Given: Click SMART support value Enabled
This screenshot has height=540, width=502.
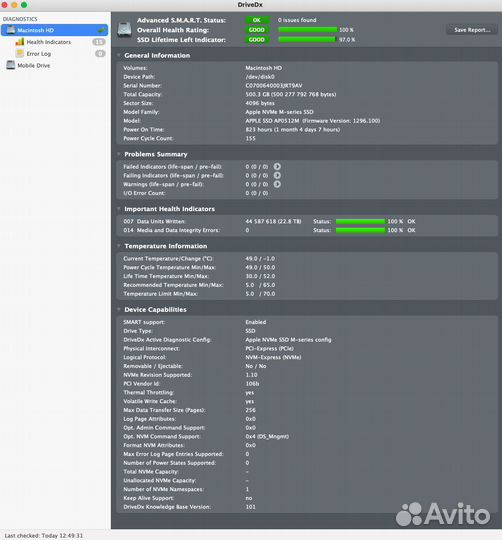Looking at the screenshot, I should (x=255, y=322).
